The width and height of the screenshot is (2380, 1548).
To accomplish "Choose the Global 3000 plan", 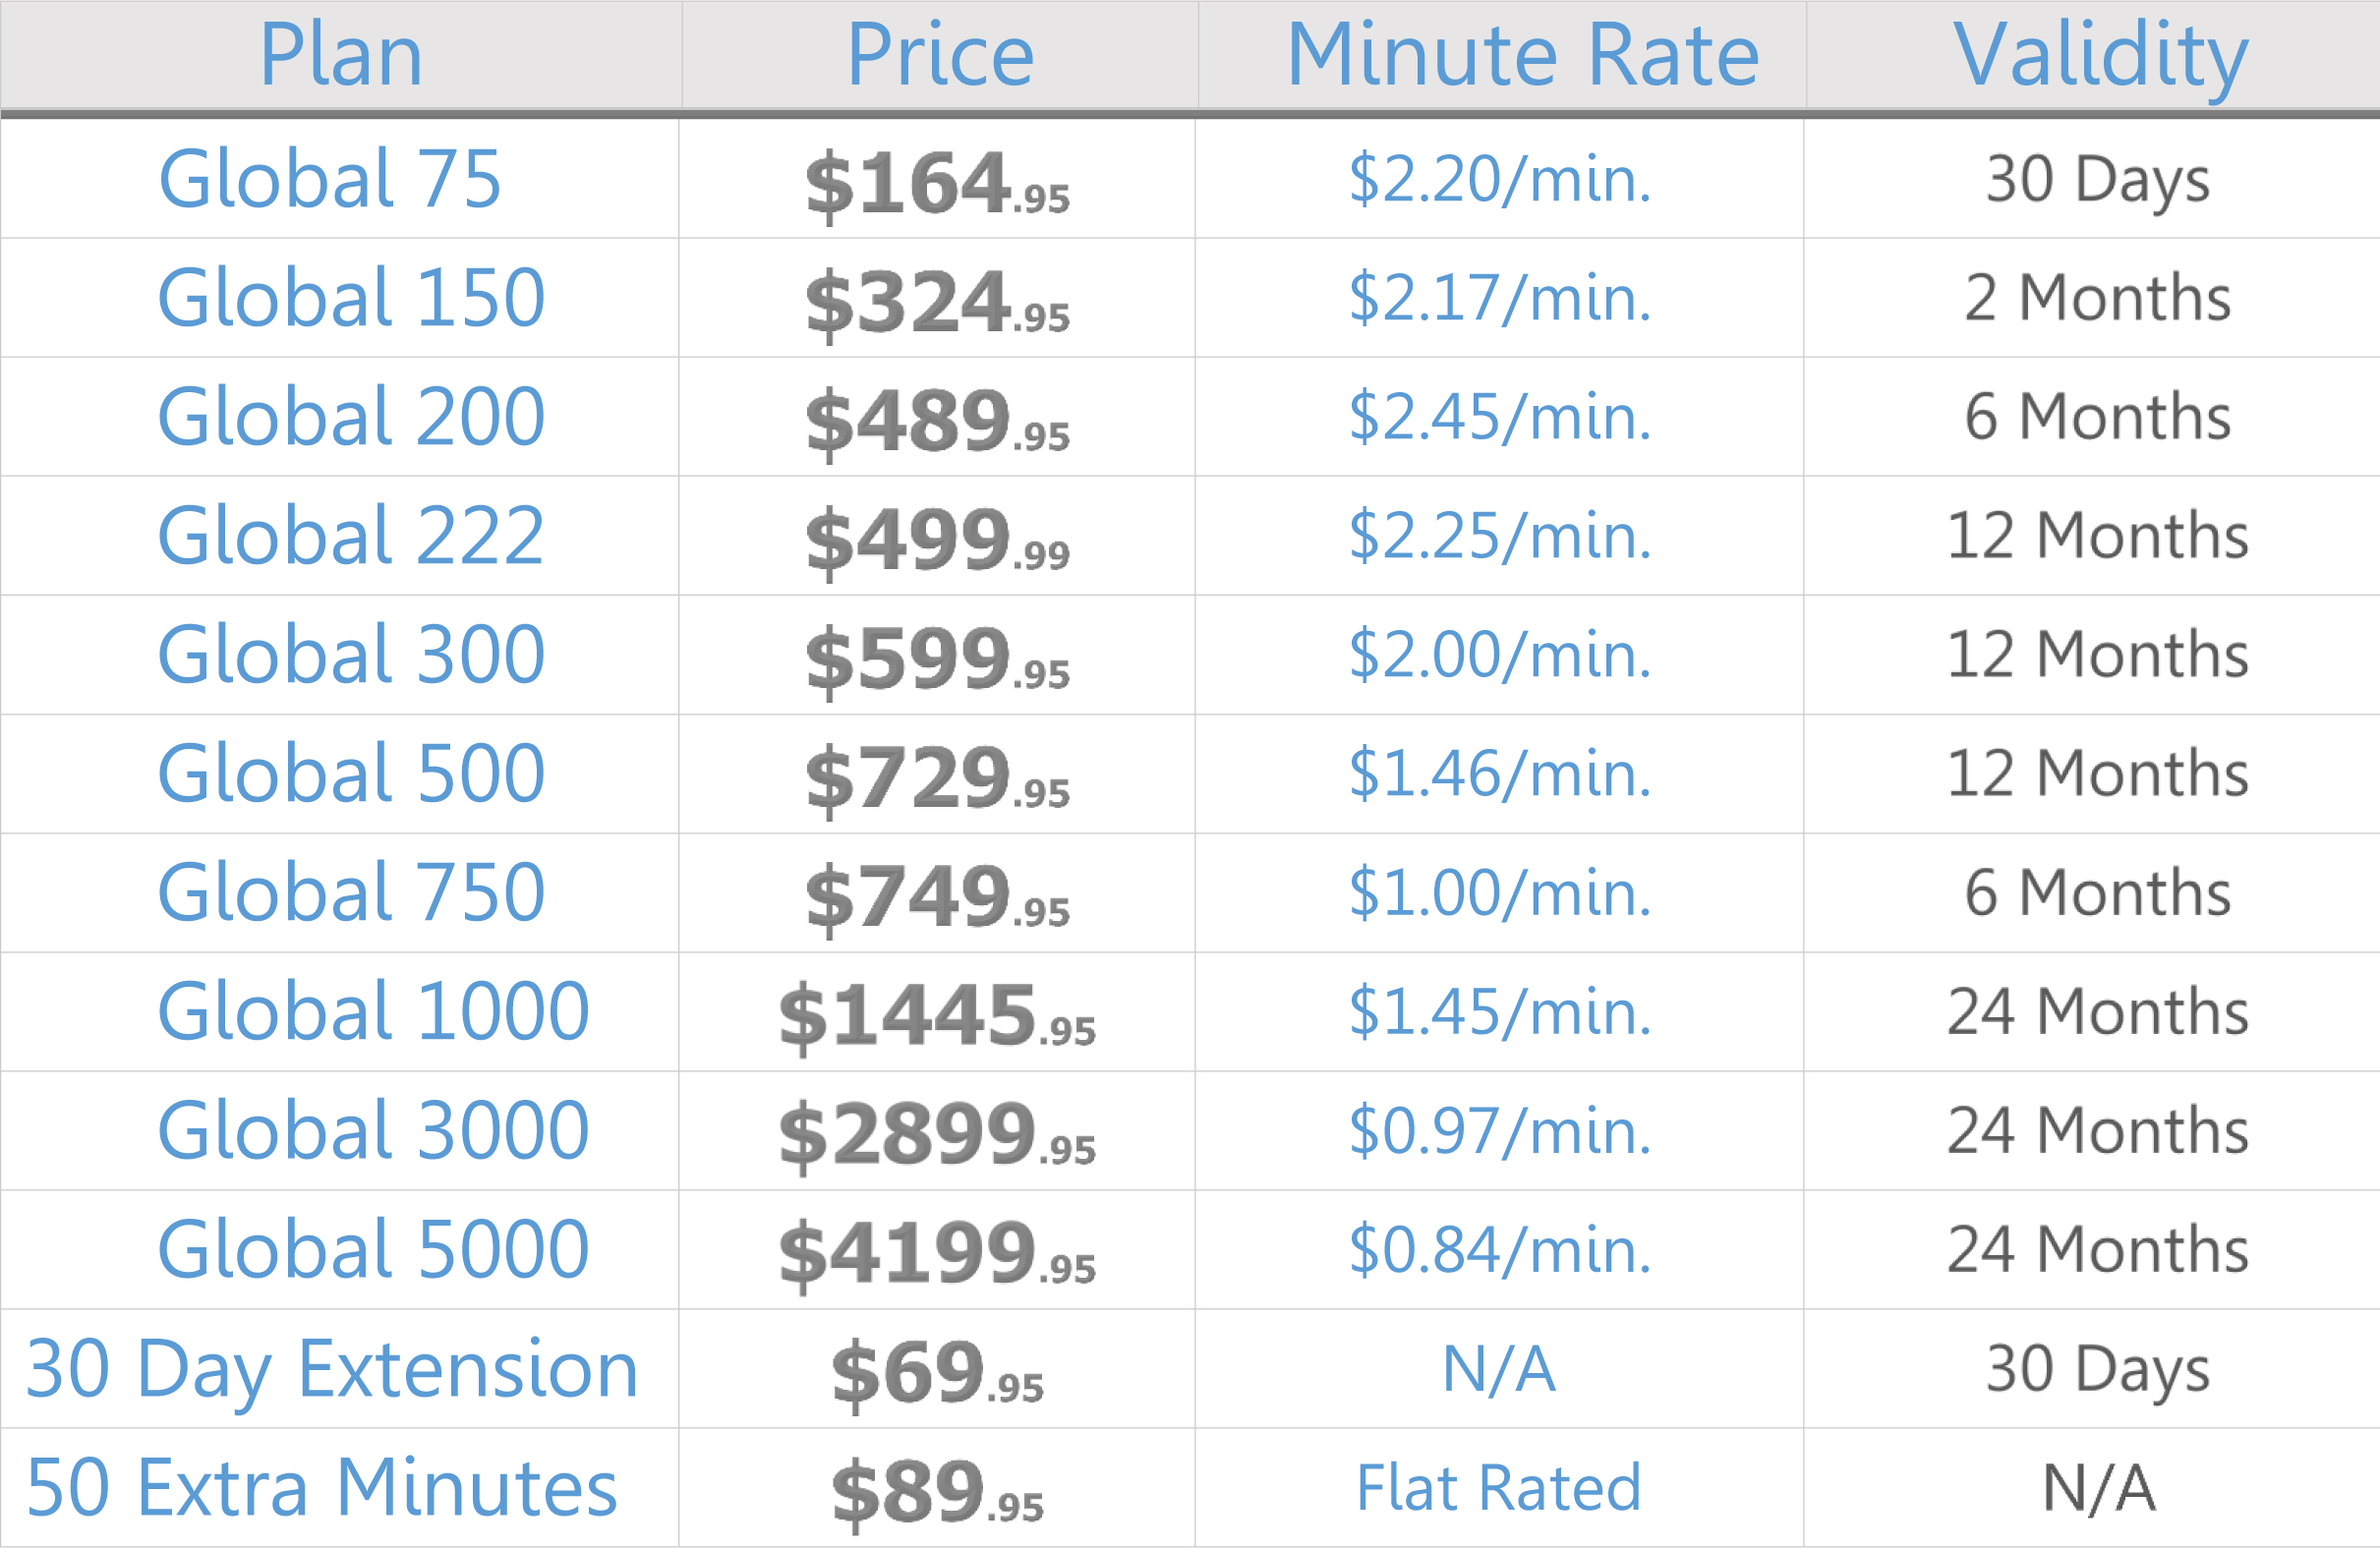I will 373,1131.
